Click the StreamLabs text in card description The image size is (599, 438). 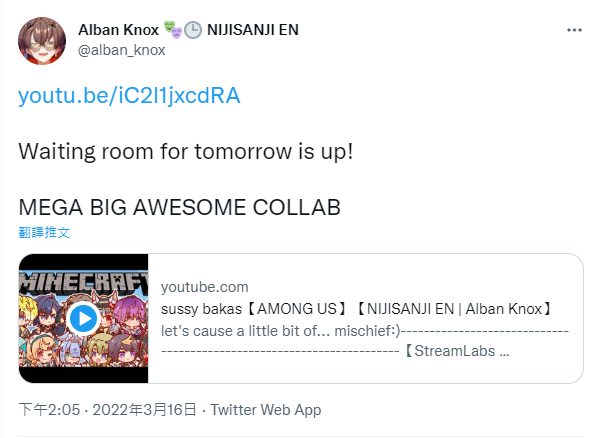[x=455, y=351]
